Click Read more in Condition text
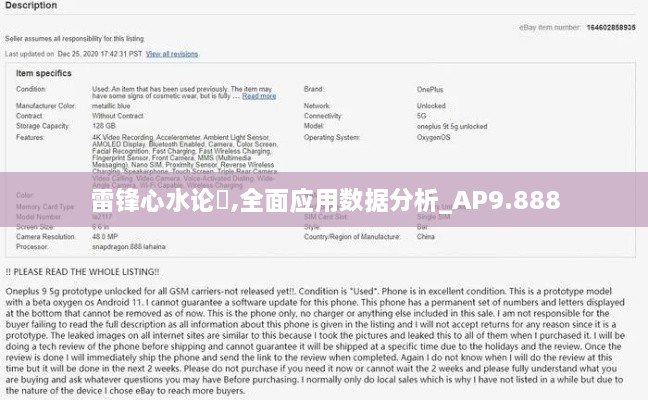Viewport: 648px width, 400px height. (x=259, y=96)
